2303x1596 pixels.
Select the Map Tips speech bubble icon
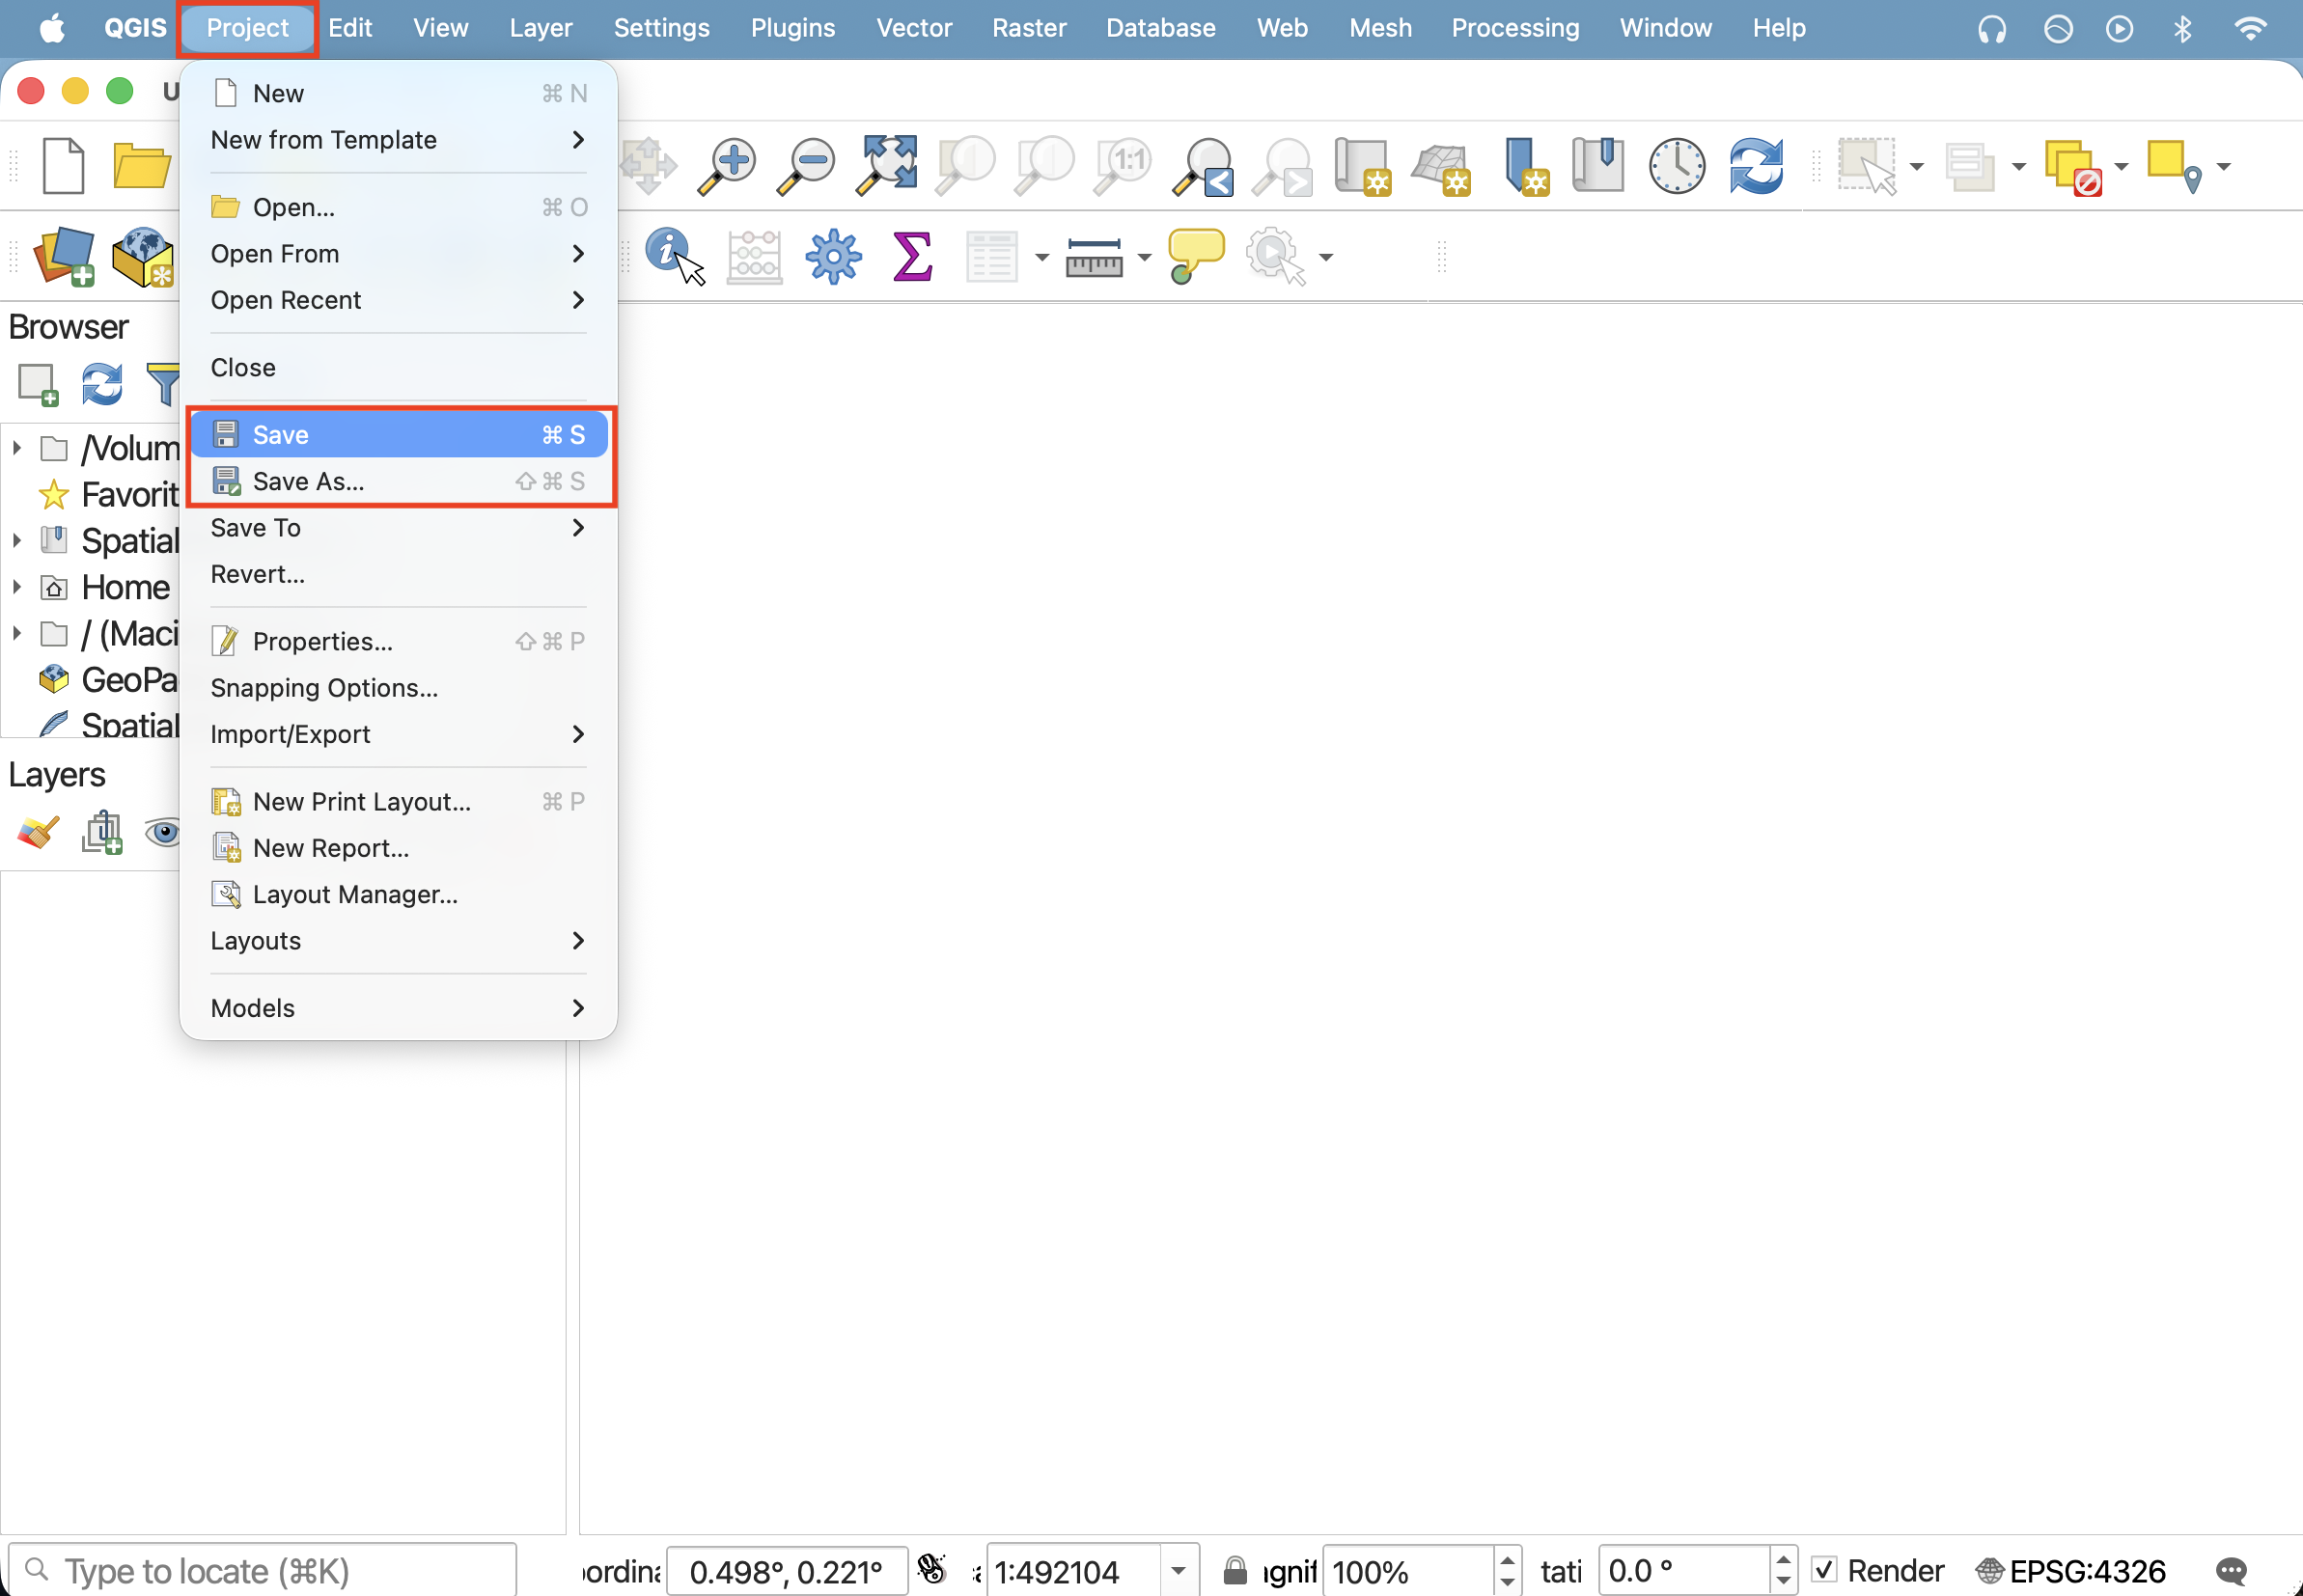pos(1195,256)
